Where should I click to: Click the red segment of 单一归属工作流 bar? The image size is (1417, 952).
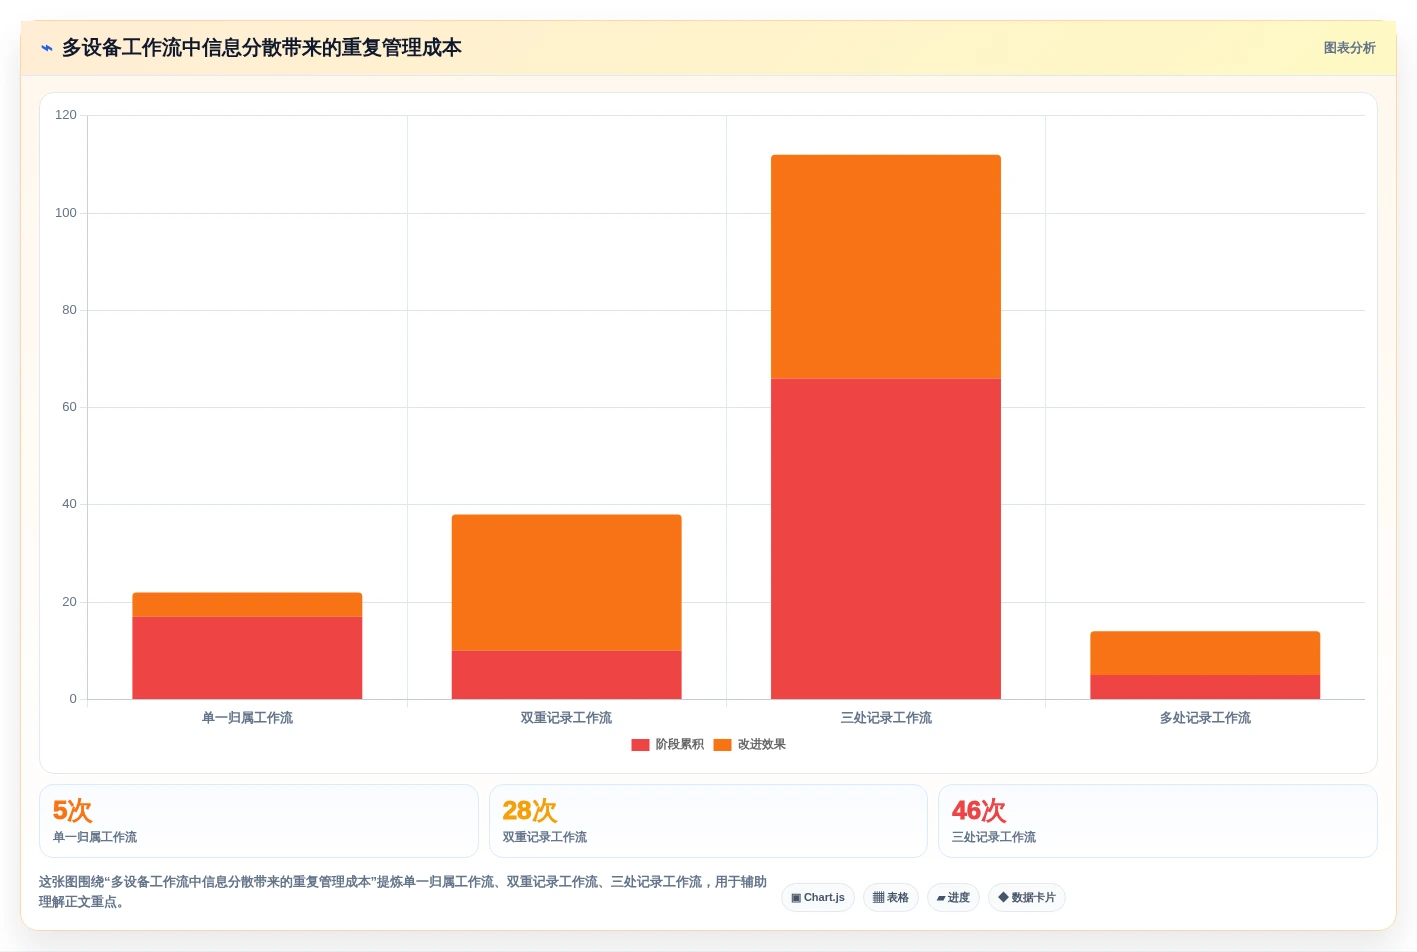click(247, 658)
